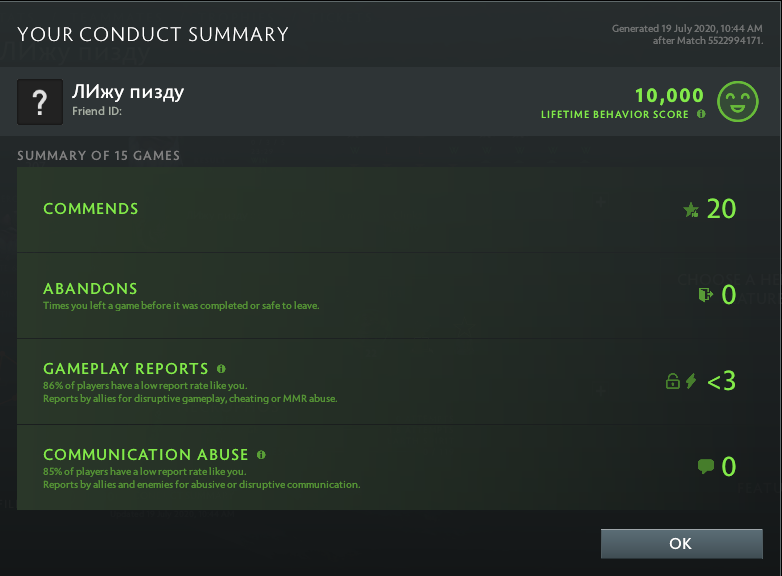Click the Lifetime Behavior Score label
Viewport: 782px width, 576px height.
(x=615, y=115)
